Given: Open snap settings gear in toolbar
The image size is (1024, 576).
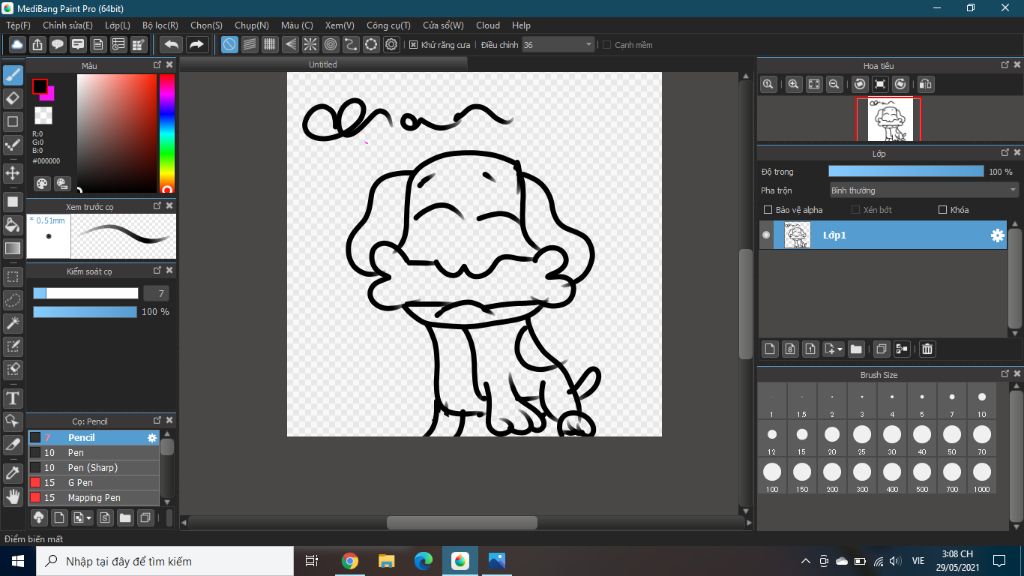Looking at the screenshot, I should click(x=391, y=44).
